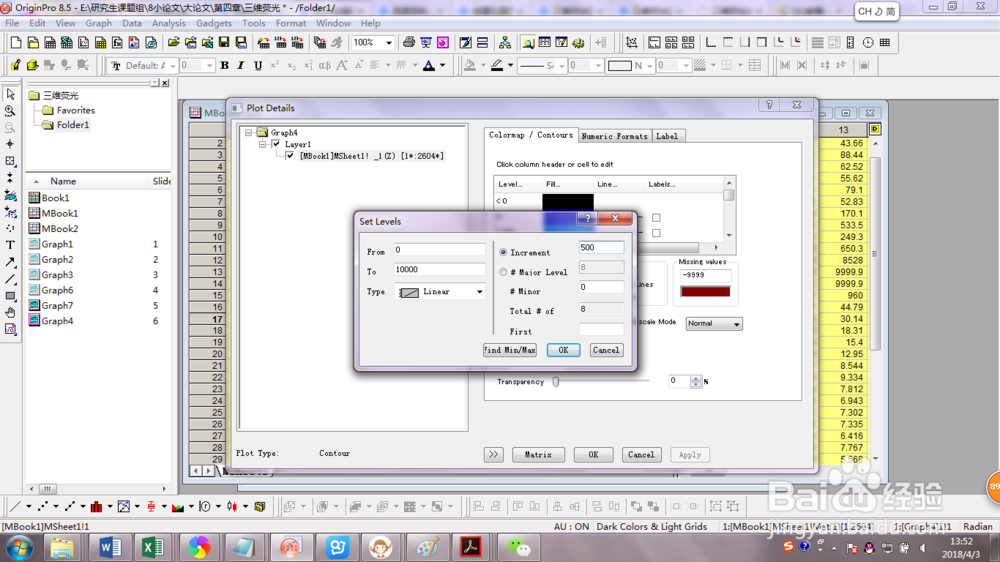This screenshot has width=1000, height=562.
Task: Open Adobe Acrobat from the taskbar
Action: pyautogui.click(x=471, y=547)
